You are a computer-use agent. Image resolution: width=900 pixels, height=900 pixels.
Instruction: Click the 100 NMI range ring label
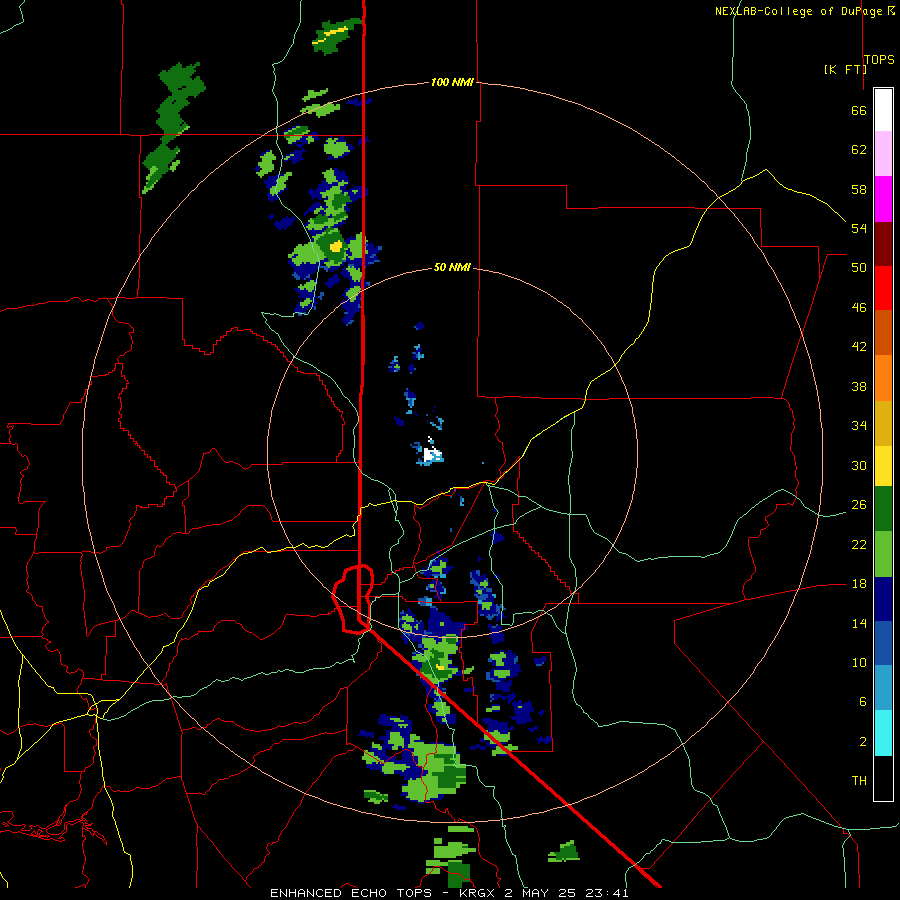(452, 82)
